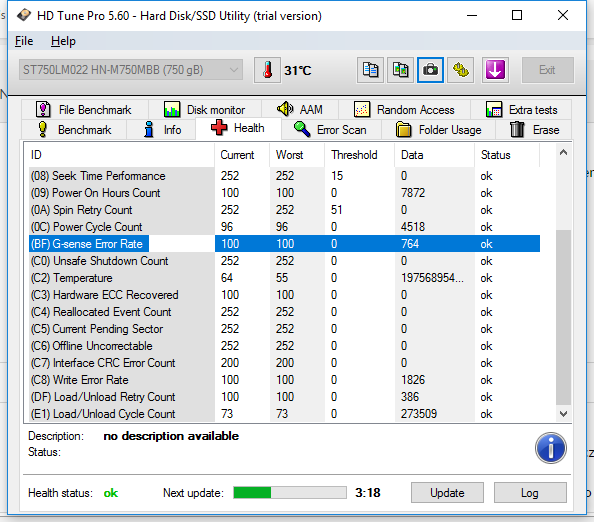Screen dimensions: 594x522
Task: Click the camera save screenshot icon
Action: pos(430,70)
